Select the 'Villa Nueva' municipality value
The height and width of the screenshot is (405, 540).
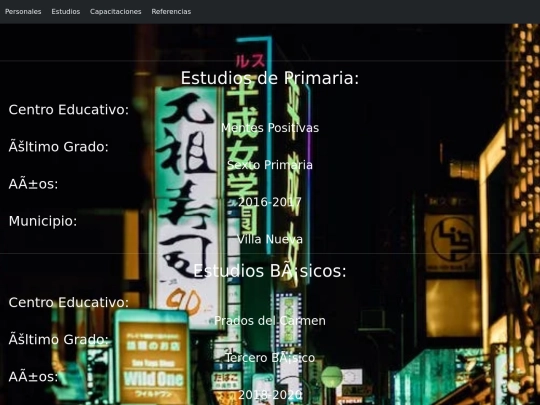[270, 239]
